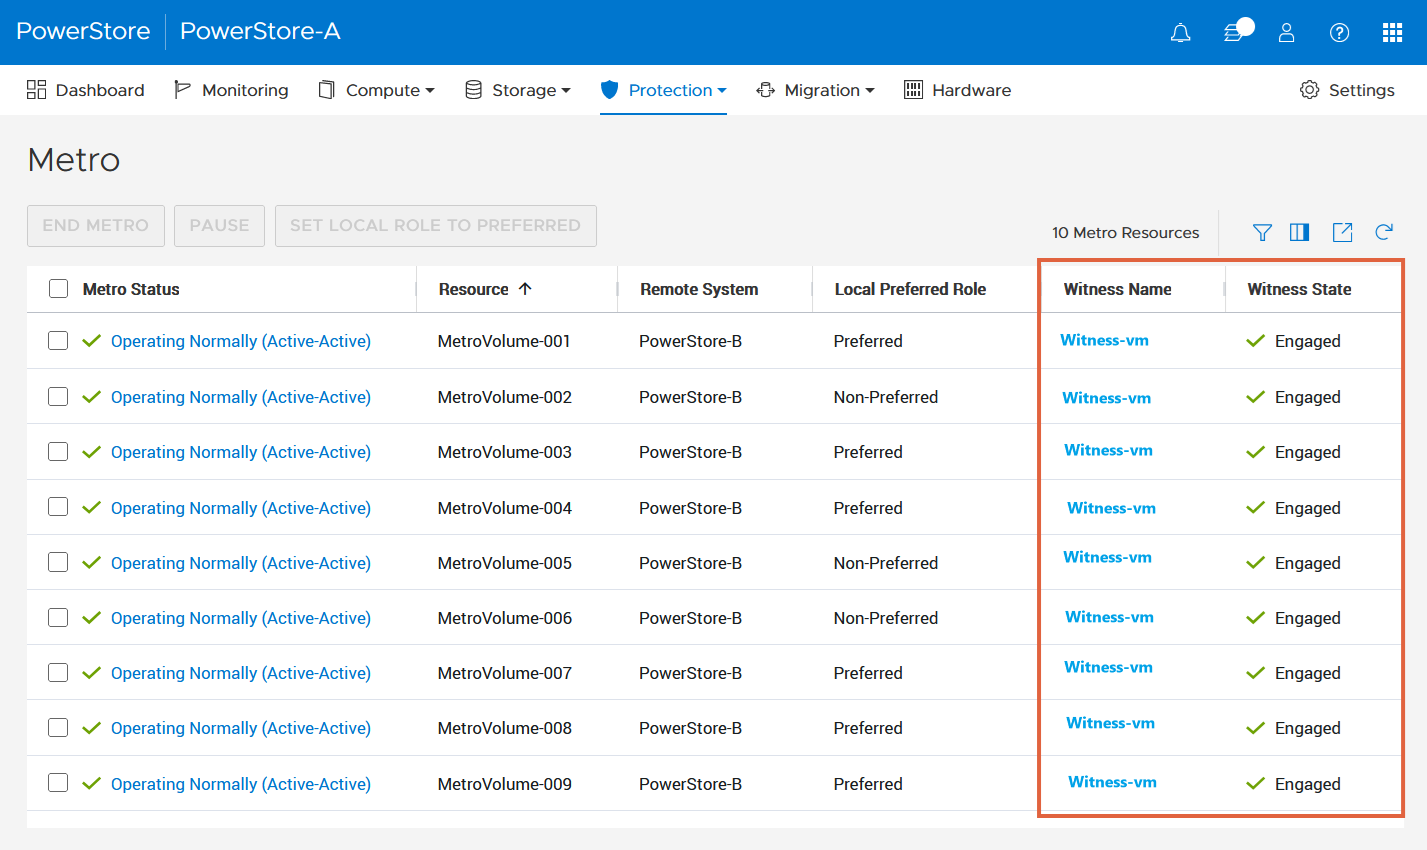This screenshot has width=1427, height=850.
Task: Open the notifications bell icon
Action: click(x=1180, y=32)
